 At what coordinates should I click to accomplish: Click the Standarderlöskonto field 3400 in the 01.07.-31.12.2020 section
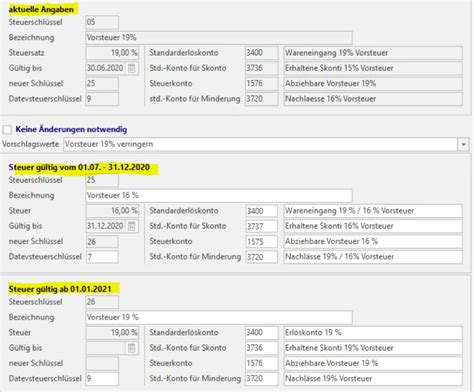pos(261,211)
